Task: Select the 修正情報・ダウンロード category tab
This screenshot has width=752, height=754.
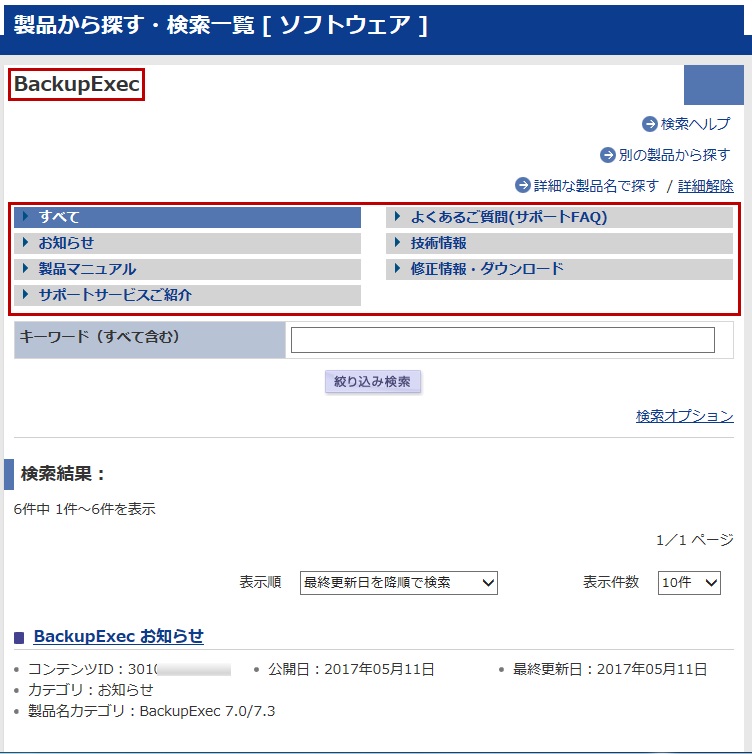Action: [x=559, y=269]
